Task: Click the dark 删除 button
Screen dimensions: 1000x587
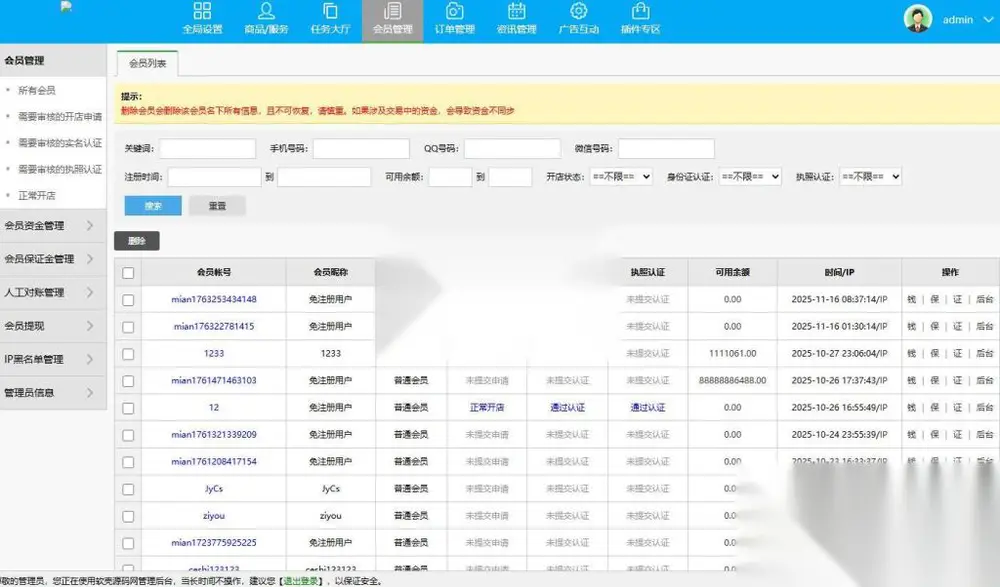Action: (136, 241)
